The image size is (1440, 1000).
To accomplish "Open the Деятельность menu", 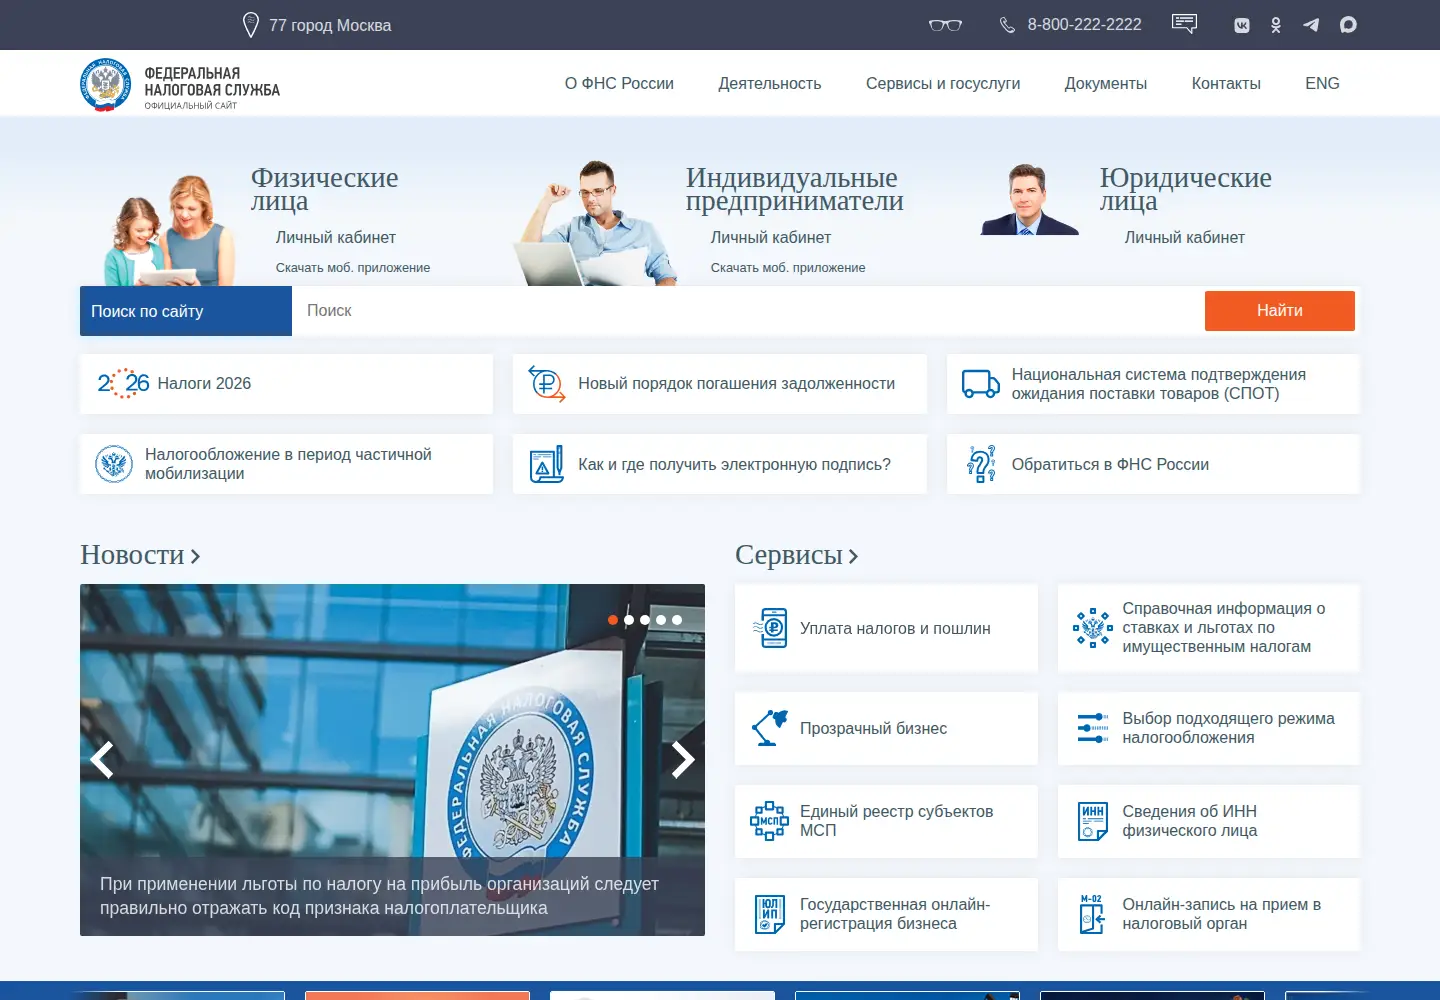I will coord(770,84).
